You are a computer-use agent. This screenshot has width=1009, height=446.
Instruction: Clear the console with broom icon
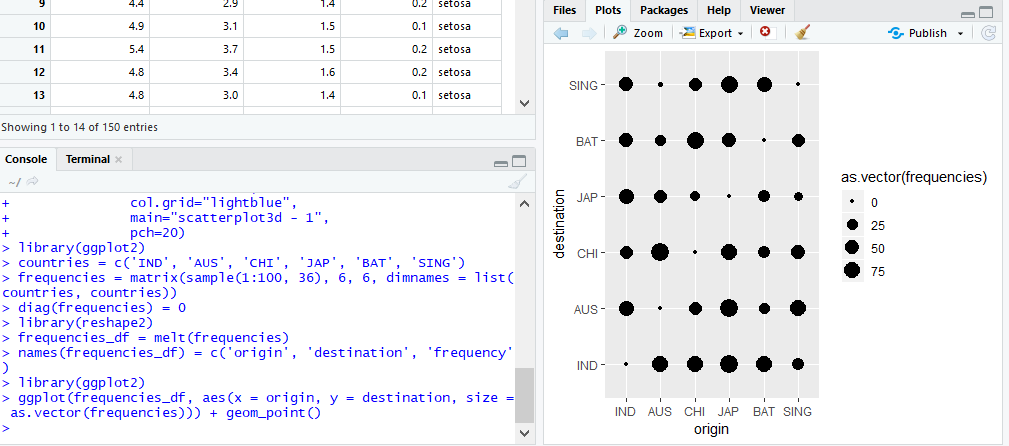[517, 182]
